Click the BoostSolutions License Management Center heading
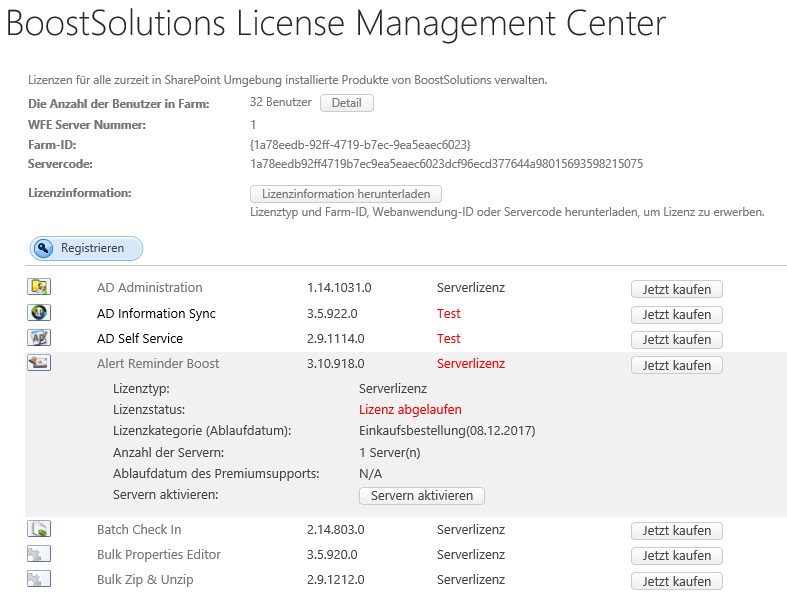This screenshot has height=595, width=787. [x=336, y=24]
